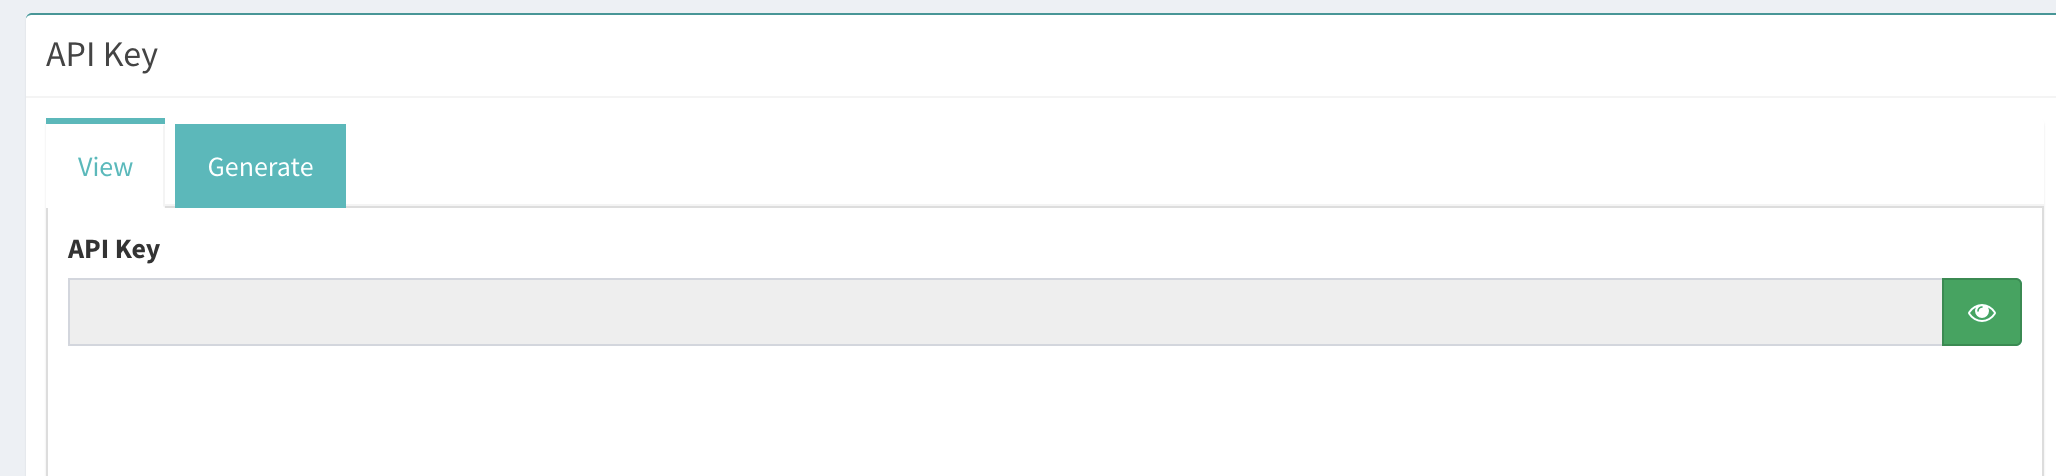Focus the API Key text field

[1005, 312]
